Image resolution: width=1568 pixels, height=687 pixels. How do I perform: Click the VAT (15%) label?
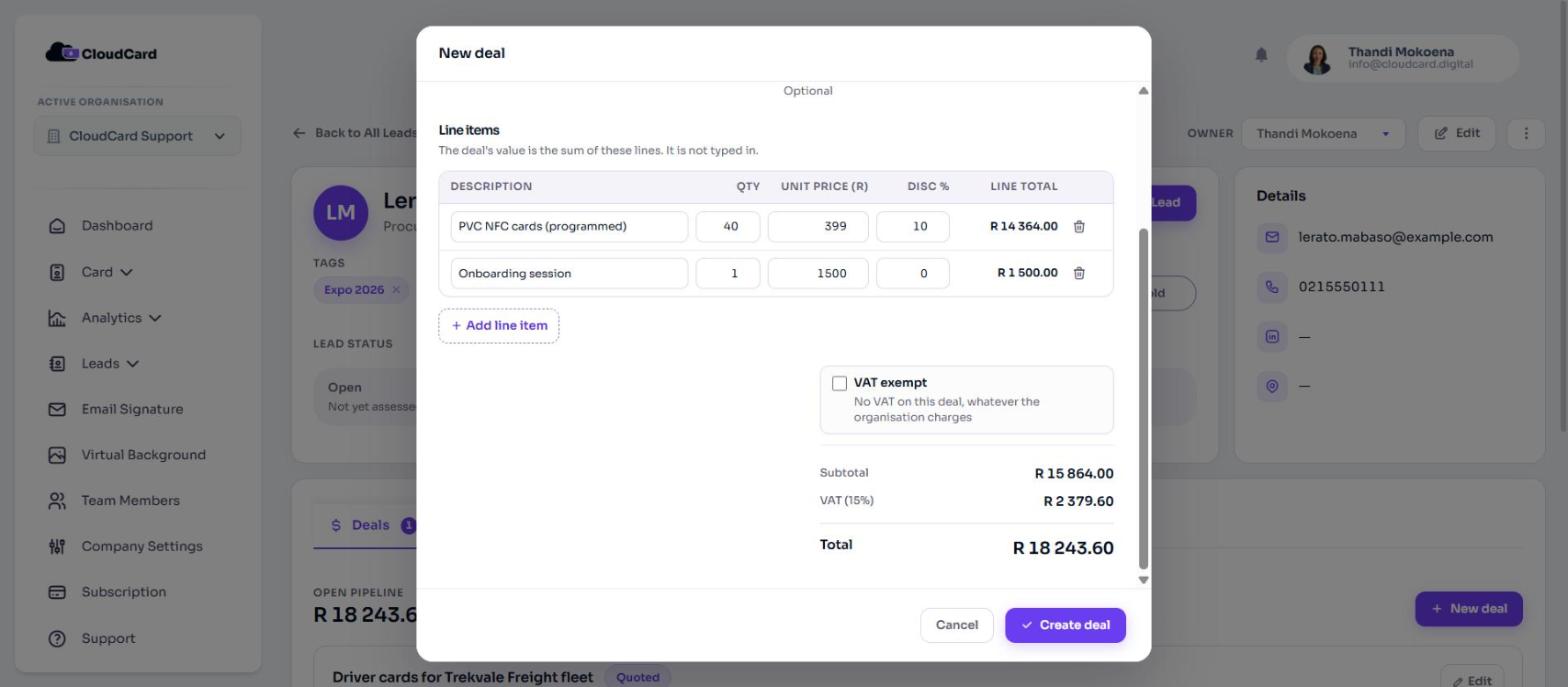[x=847, y=501]
